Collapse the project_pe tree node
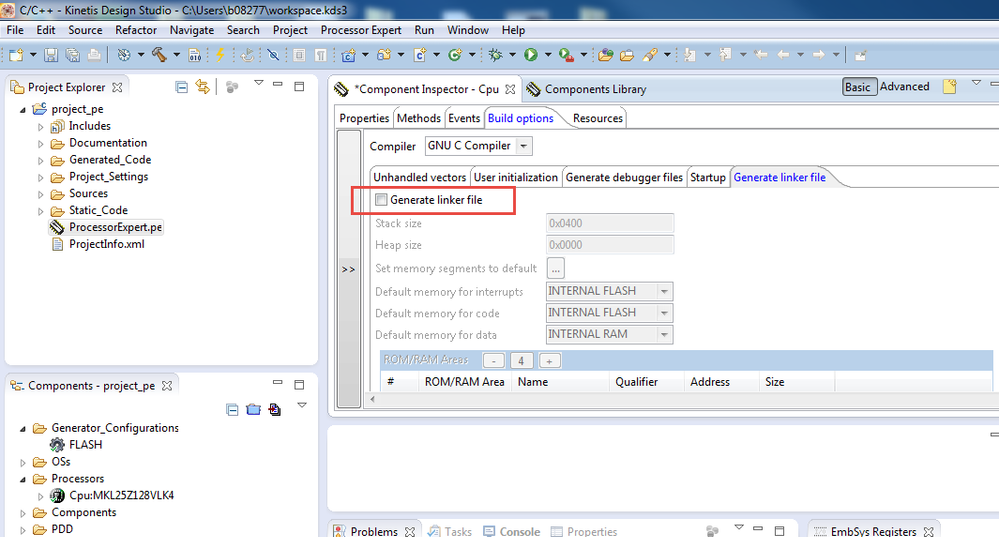This screenshot has width=999, height=537. pos(23,110)
